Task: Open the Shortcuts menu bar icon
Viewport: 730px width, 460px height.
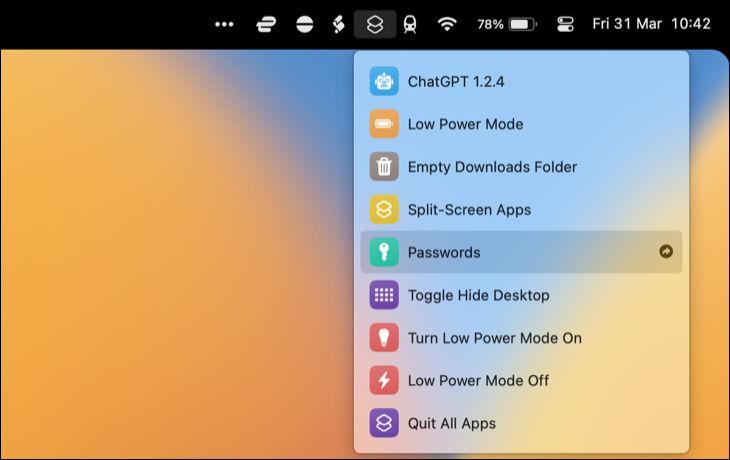Action: tap(375, 24)
